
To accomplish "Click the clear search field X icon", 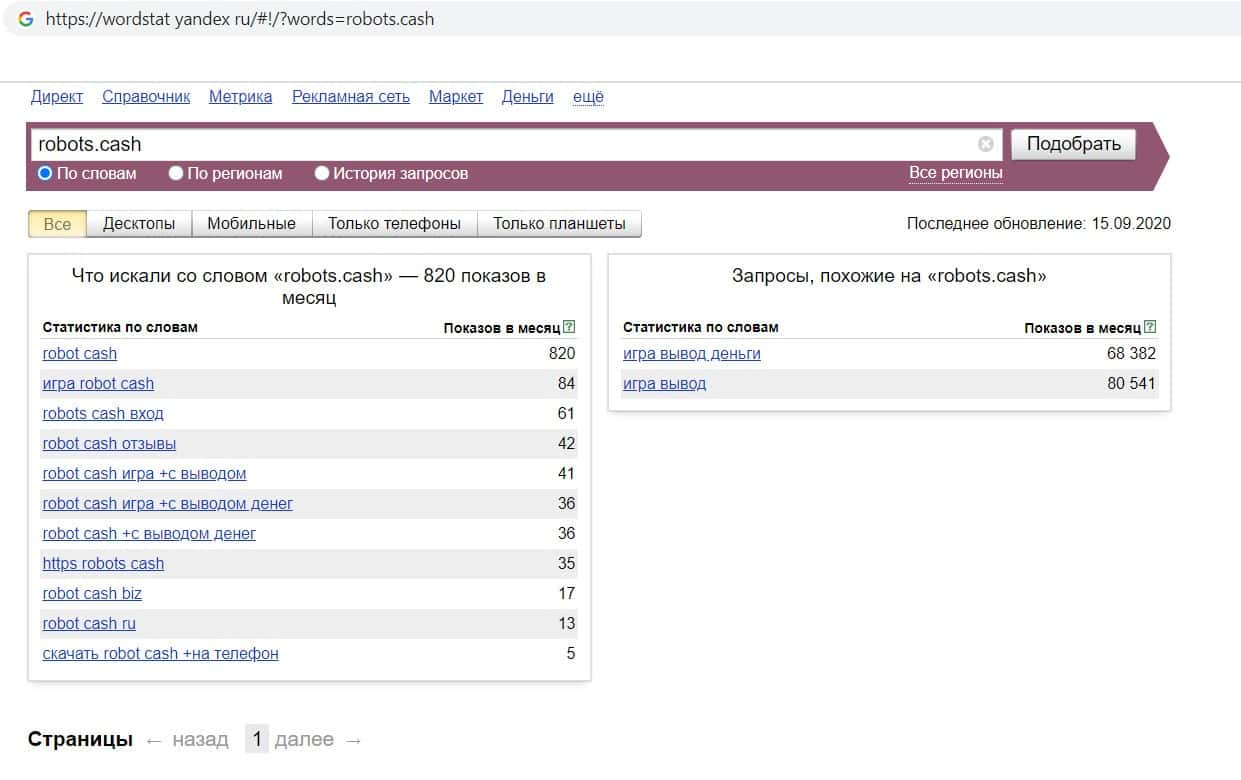I will point(985,144).
